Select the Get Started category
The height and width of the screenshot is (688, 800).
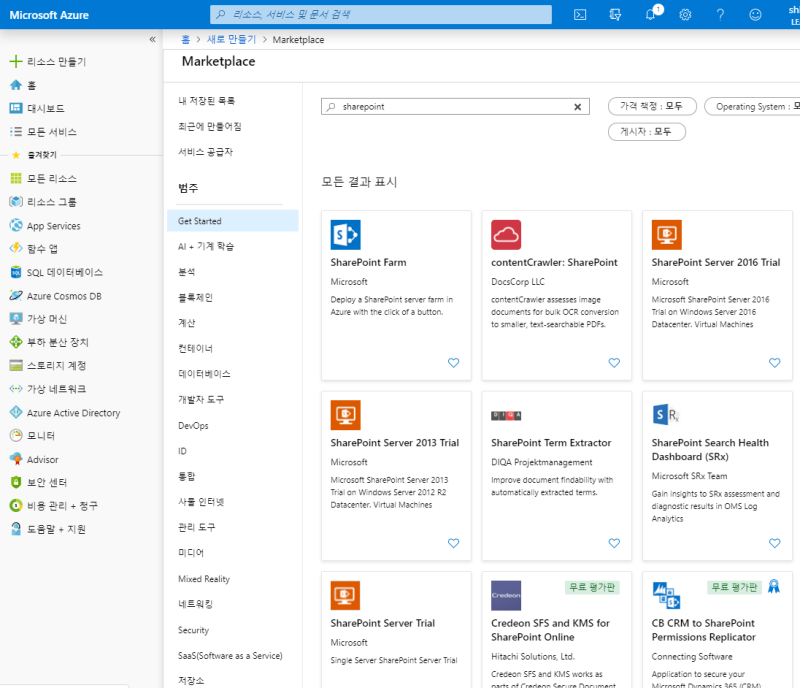[x=233, y=221]
